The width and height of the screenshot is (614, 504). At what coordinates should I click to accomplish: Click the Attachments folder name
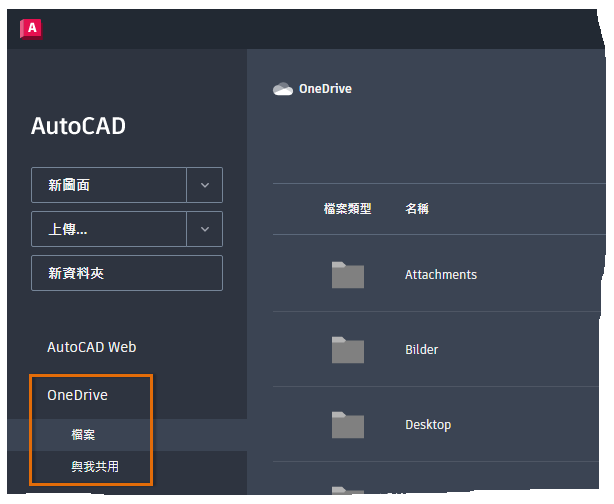(x=441, y=275)
